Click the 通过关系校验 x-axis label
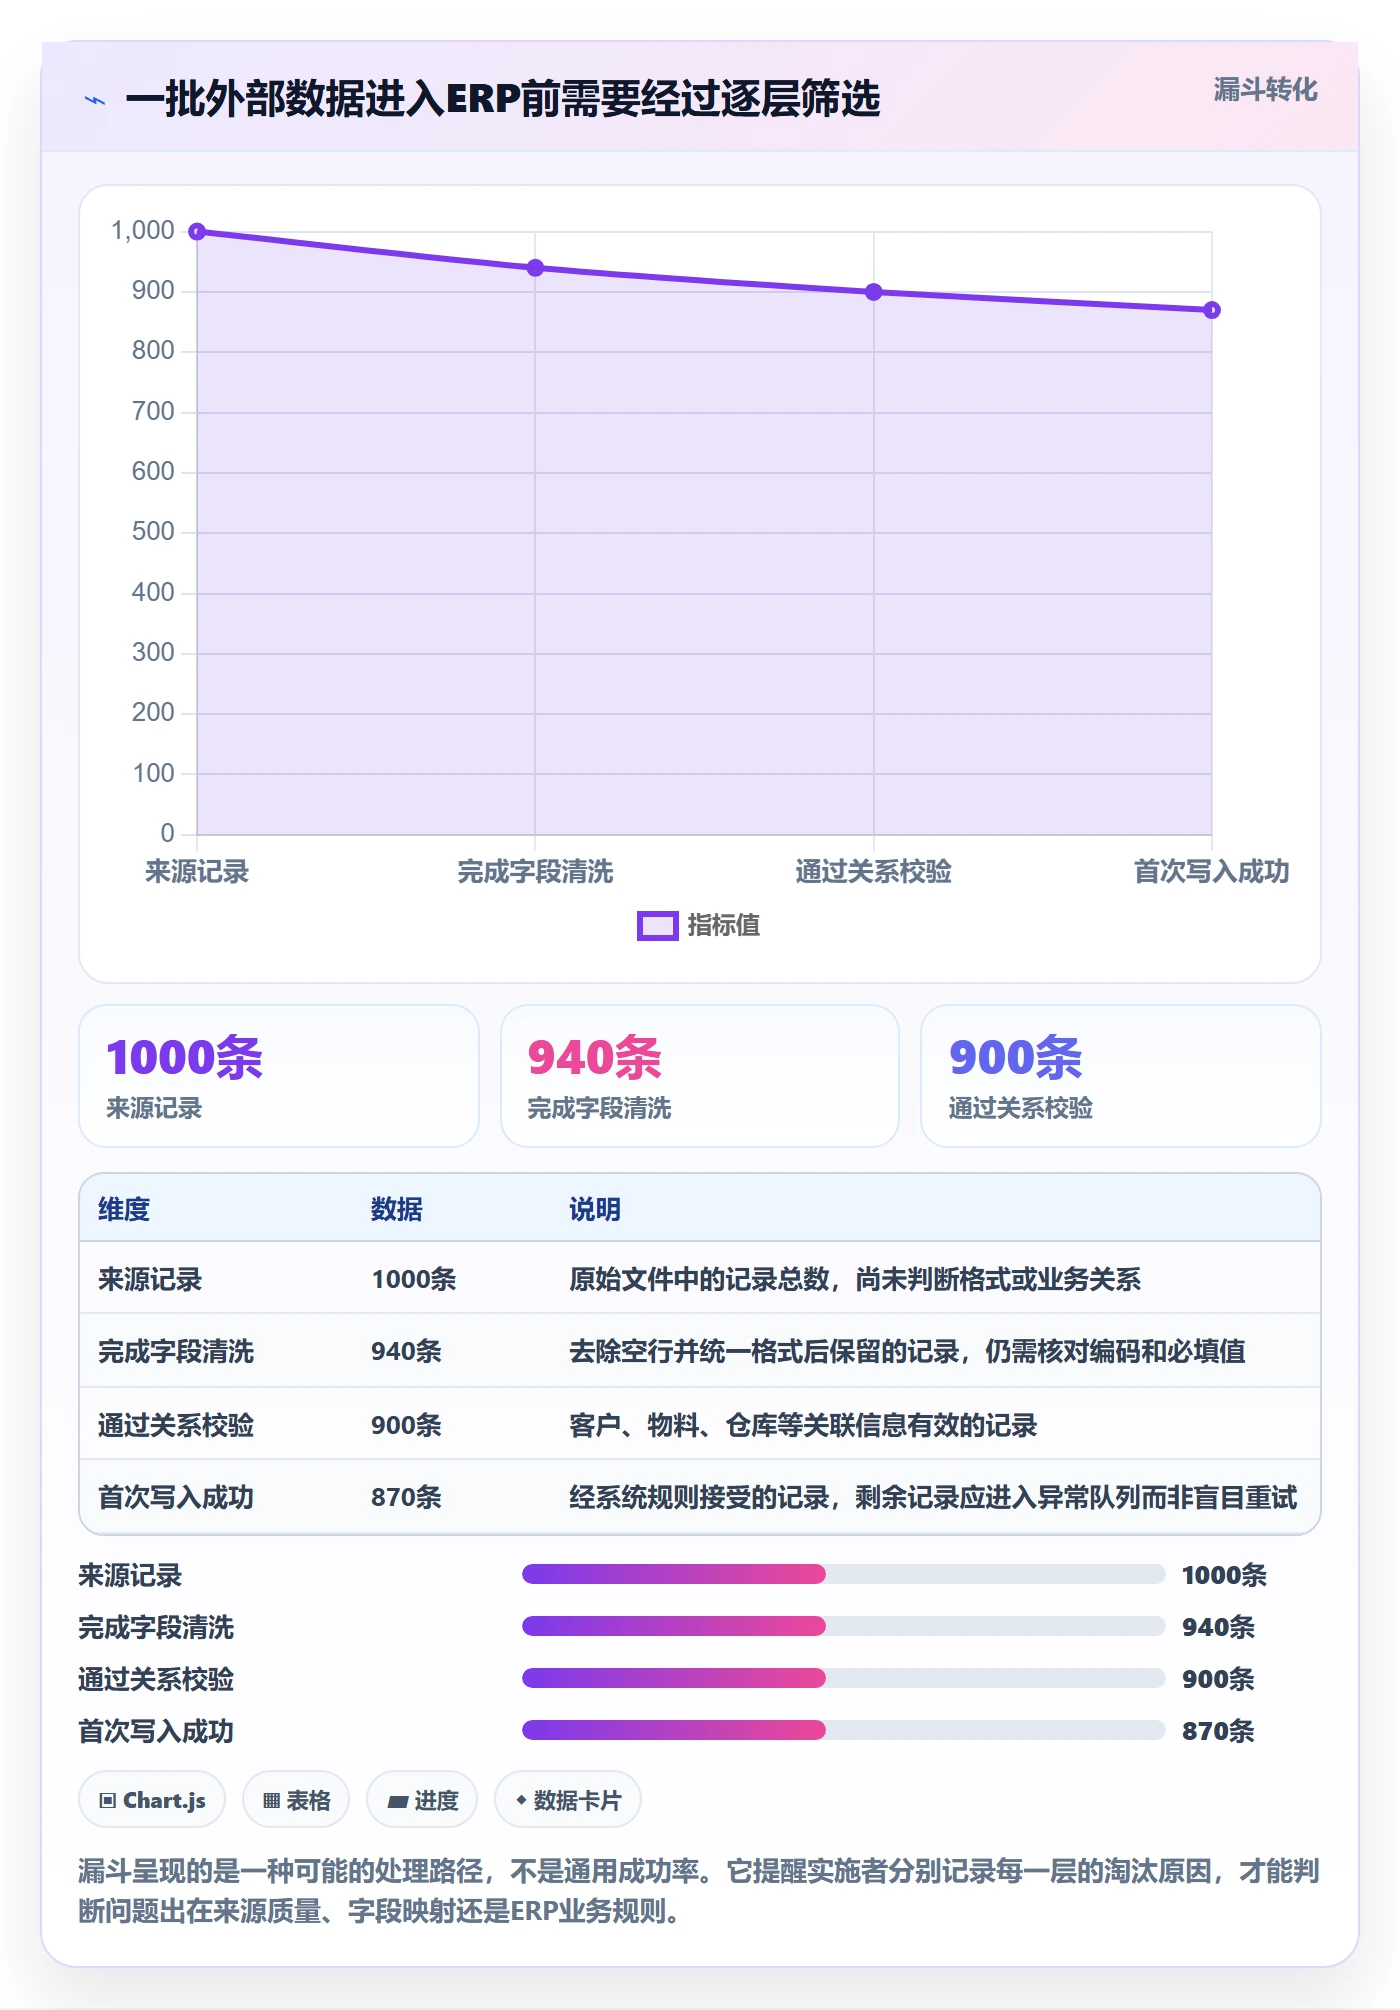The height and width of the screenshot is (2010, 1400). coord(874,872)
